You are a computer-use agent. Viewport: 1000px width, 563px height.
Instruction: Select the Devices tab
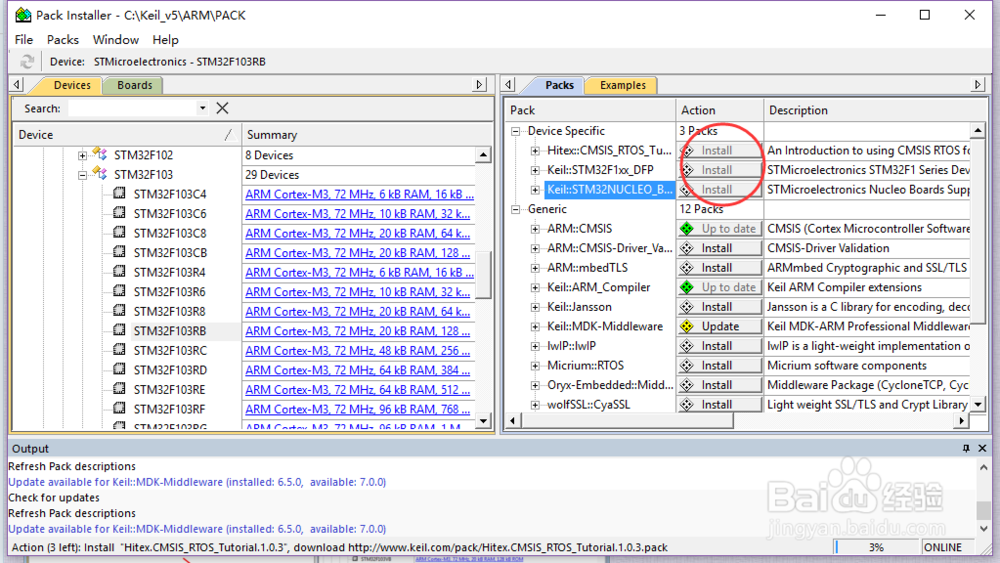(71, 85)
